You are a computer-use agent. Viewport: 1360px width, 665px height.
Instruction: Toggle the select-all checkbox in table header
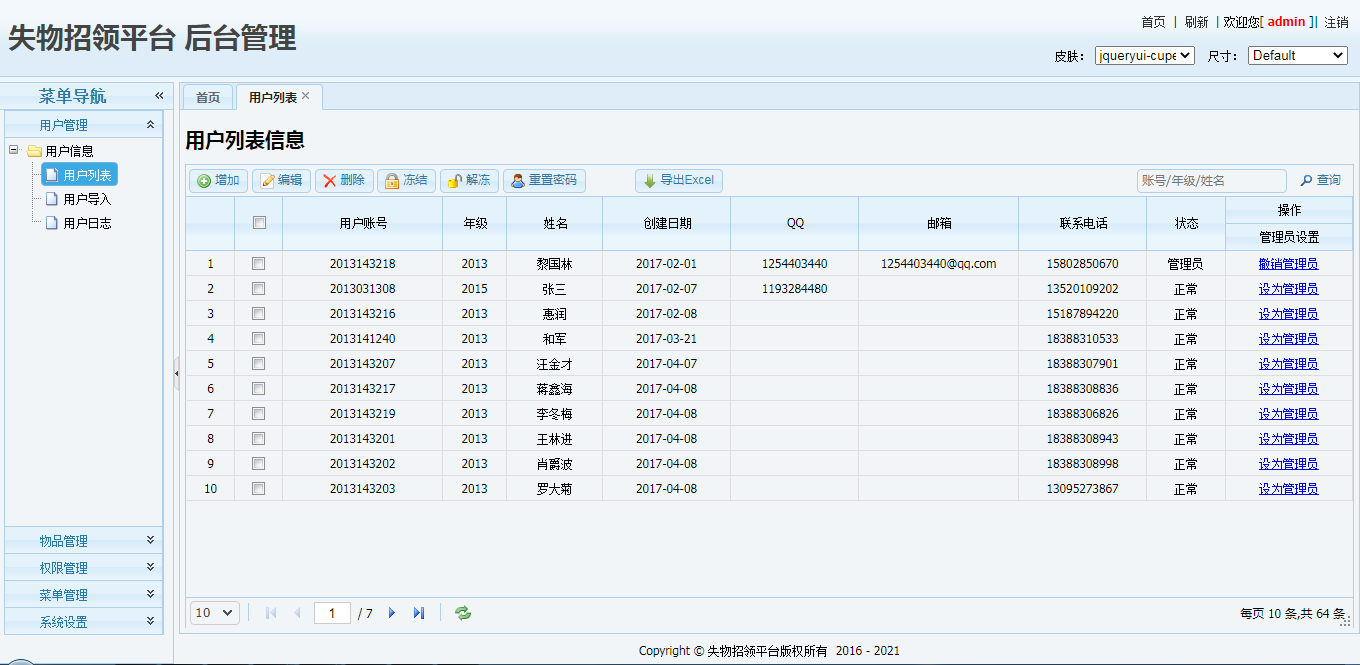point(259,223)
